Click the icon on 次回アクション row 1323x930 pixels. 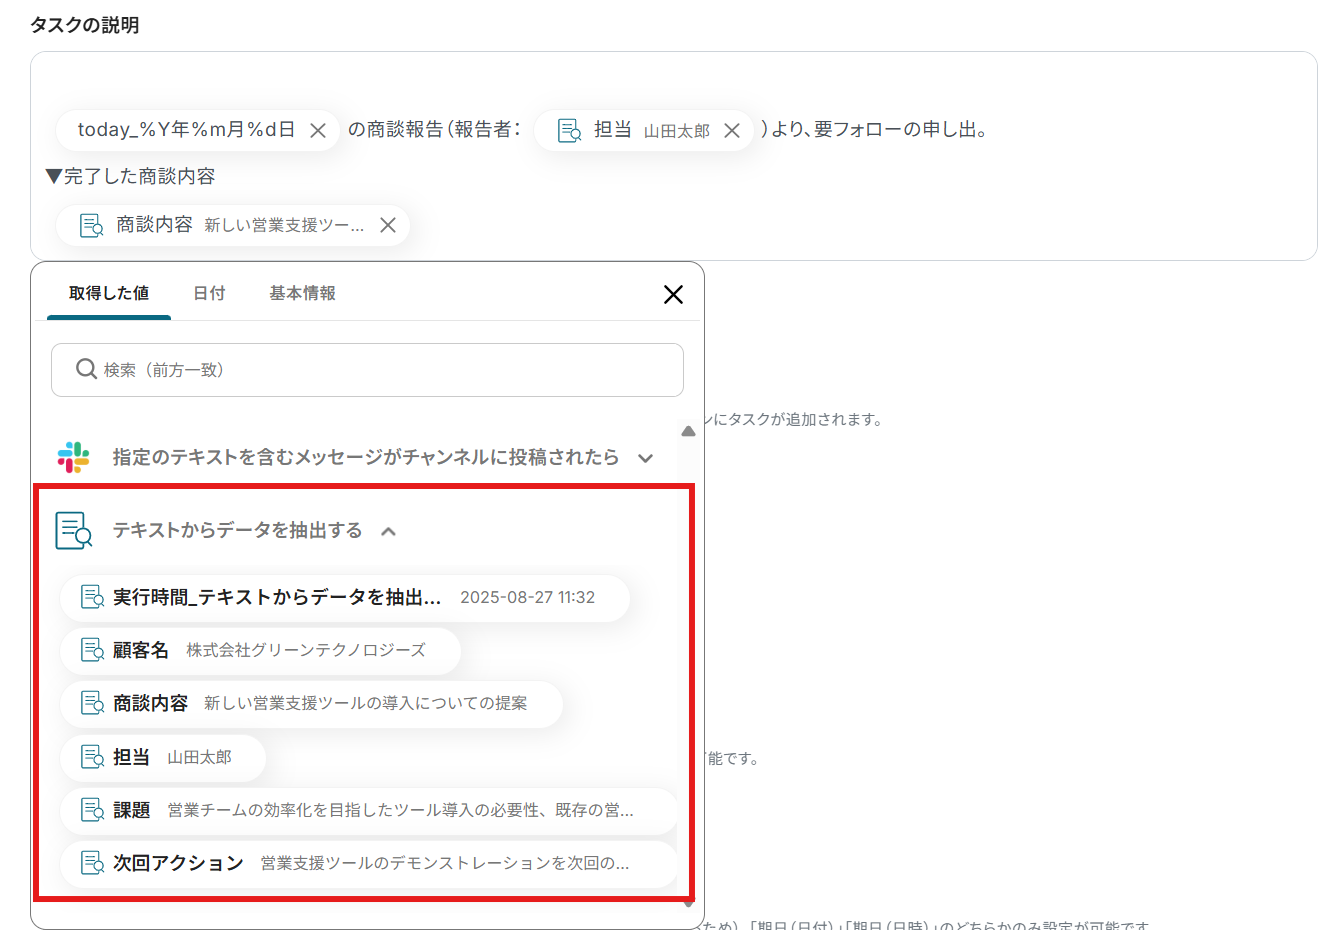click(92, 863)
